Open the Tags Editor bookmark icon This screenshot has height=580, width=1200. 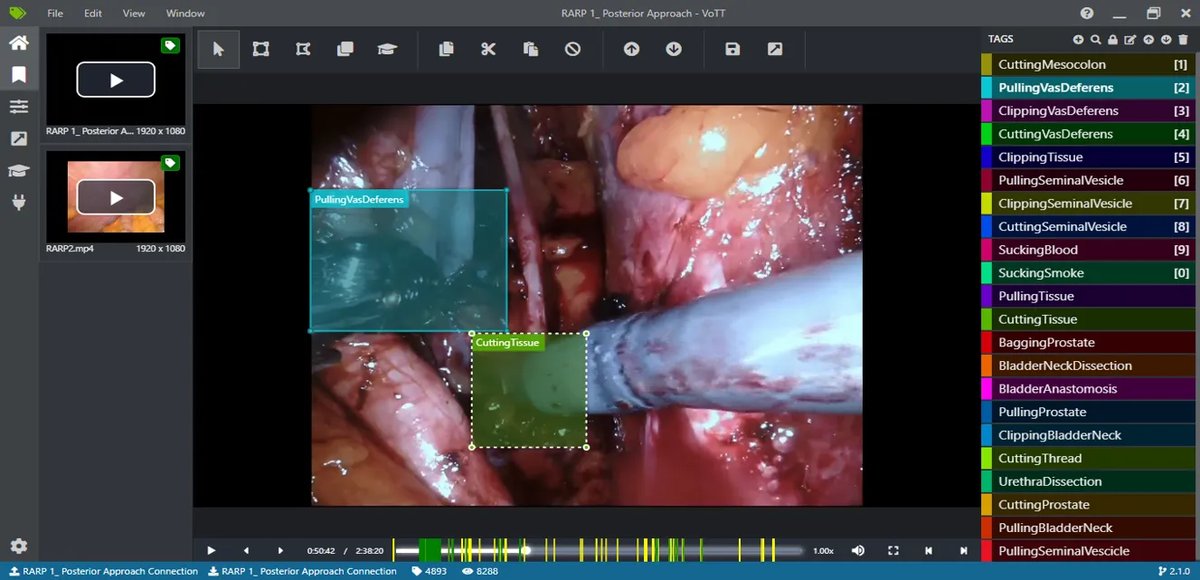coord(18,75)
